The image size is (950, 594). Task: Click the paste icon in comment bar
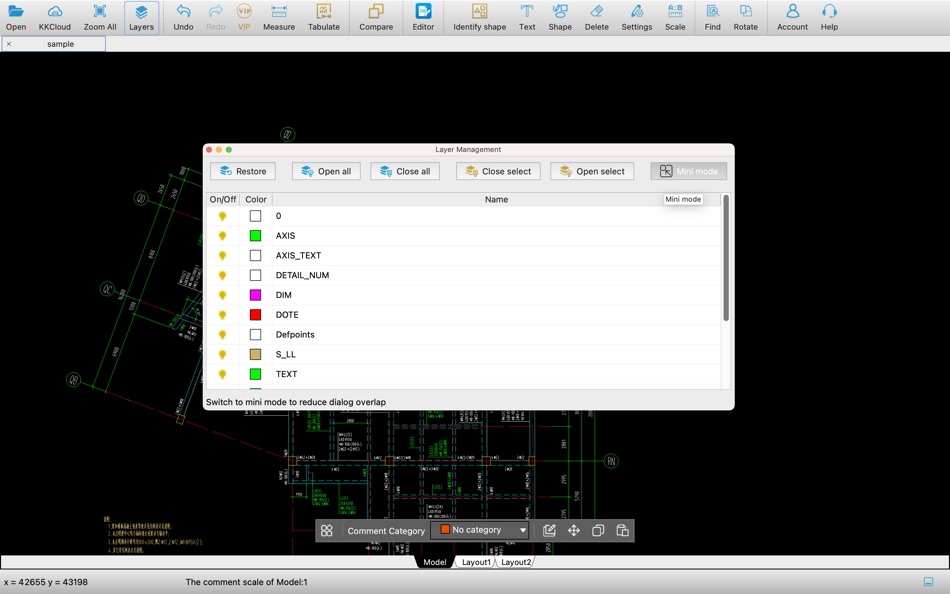click(x=622, y=530)
